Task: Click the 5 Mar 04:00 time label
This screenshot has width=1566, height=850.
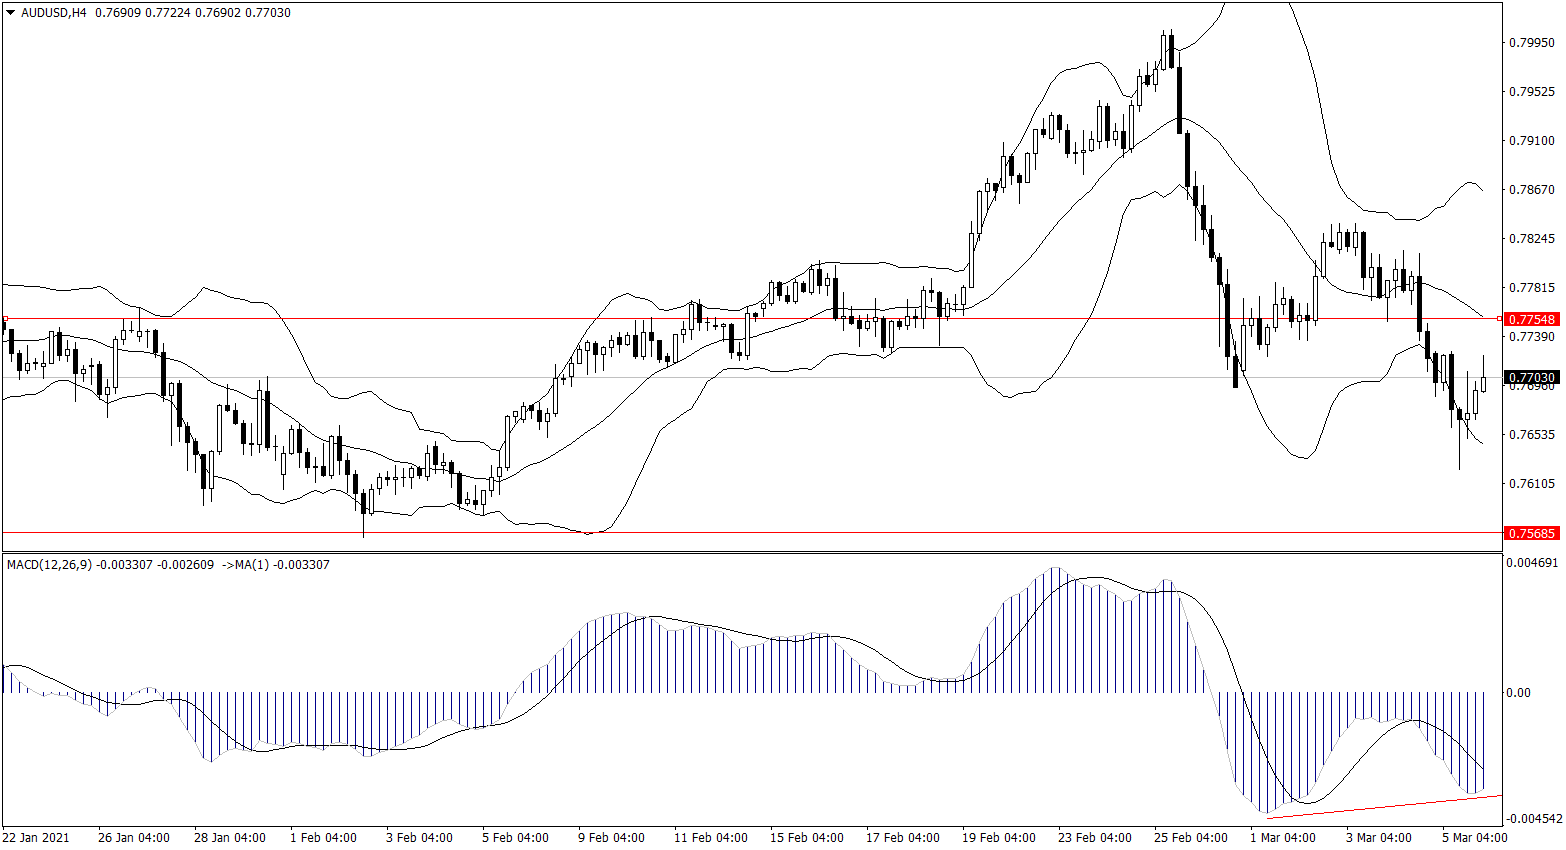Action: tap(1474, 837)
